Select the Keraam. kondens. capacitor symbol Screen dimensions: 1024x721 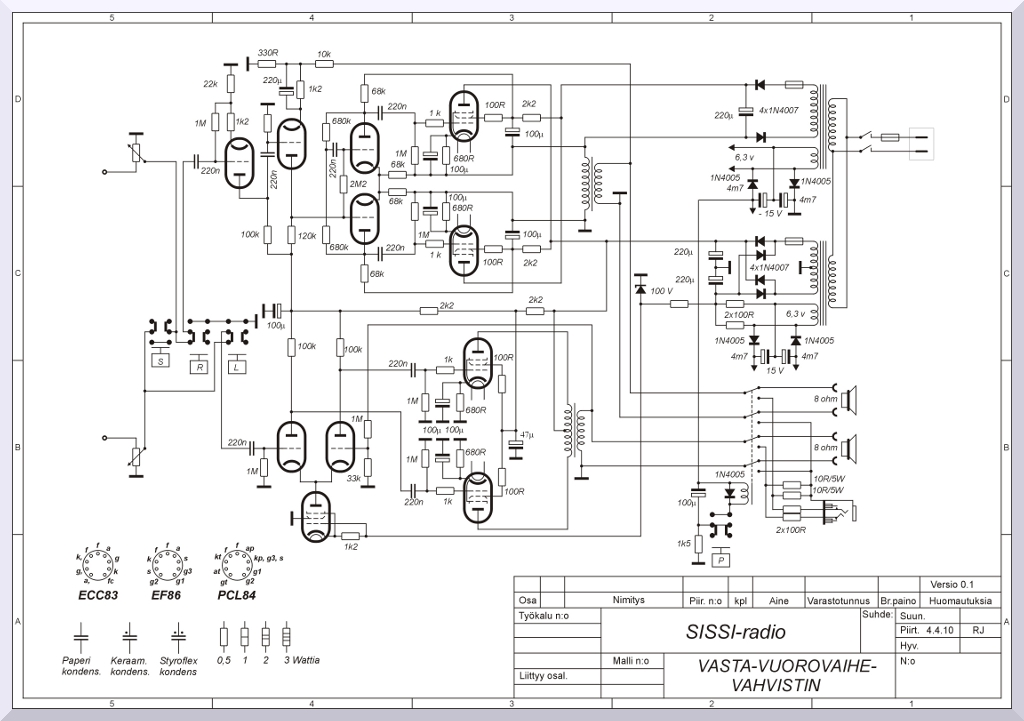[x=129, y=634]
